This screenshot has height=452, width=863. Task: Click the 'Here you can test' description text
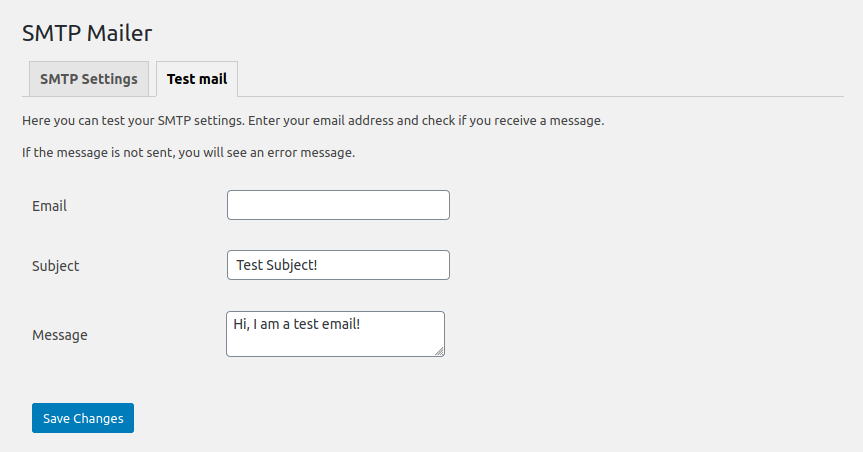[x=313, y=121]
